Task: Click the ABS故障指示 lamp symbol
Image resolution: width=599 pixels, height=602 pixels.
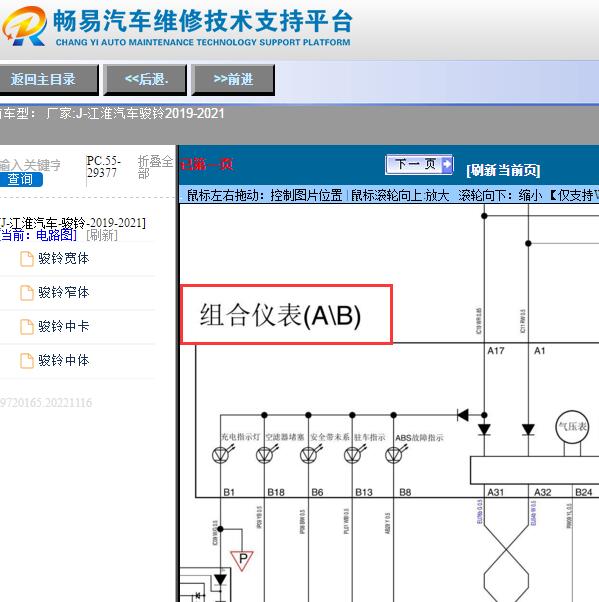Action: (395, 455)
